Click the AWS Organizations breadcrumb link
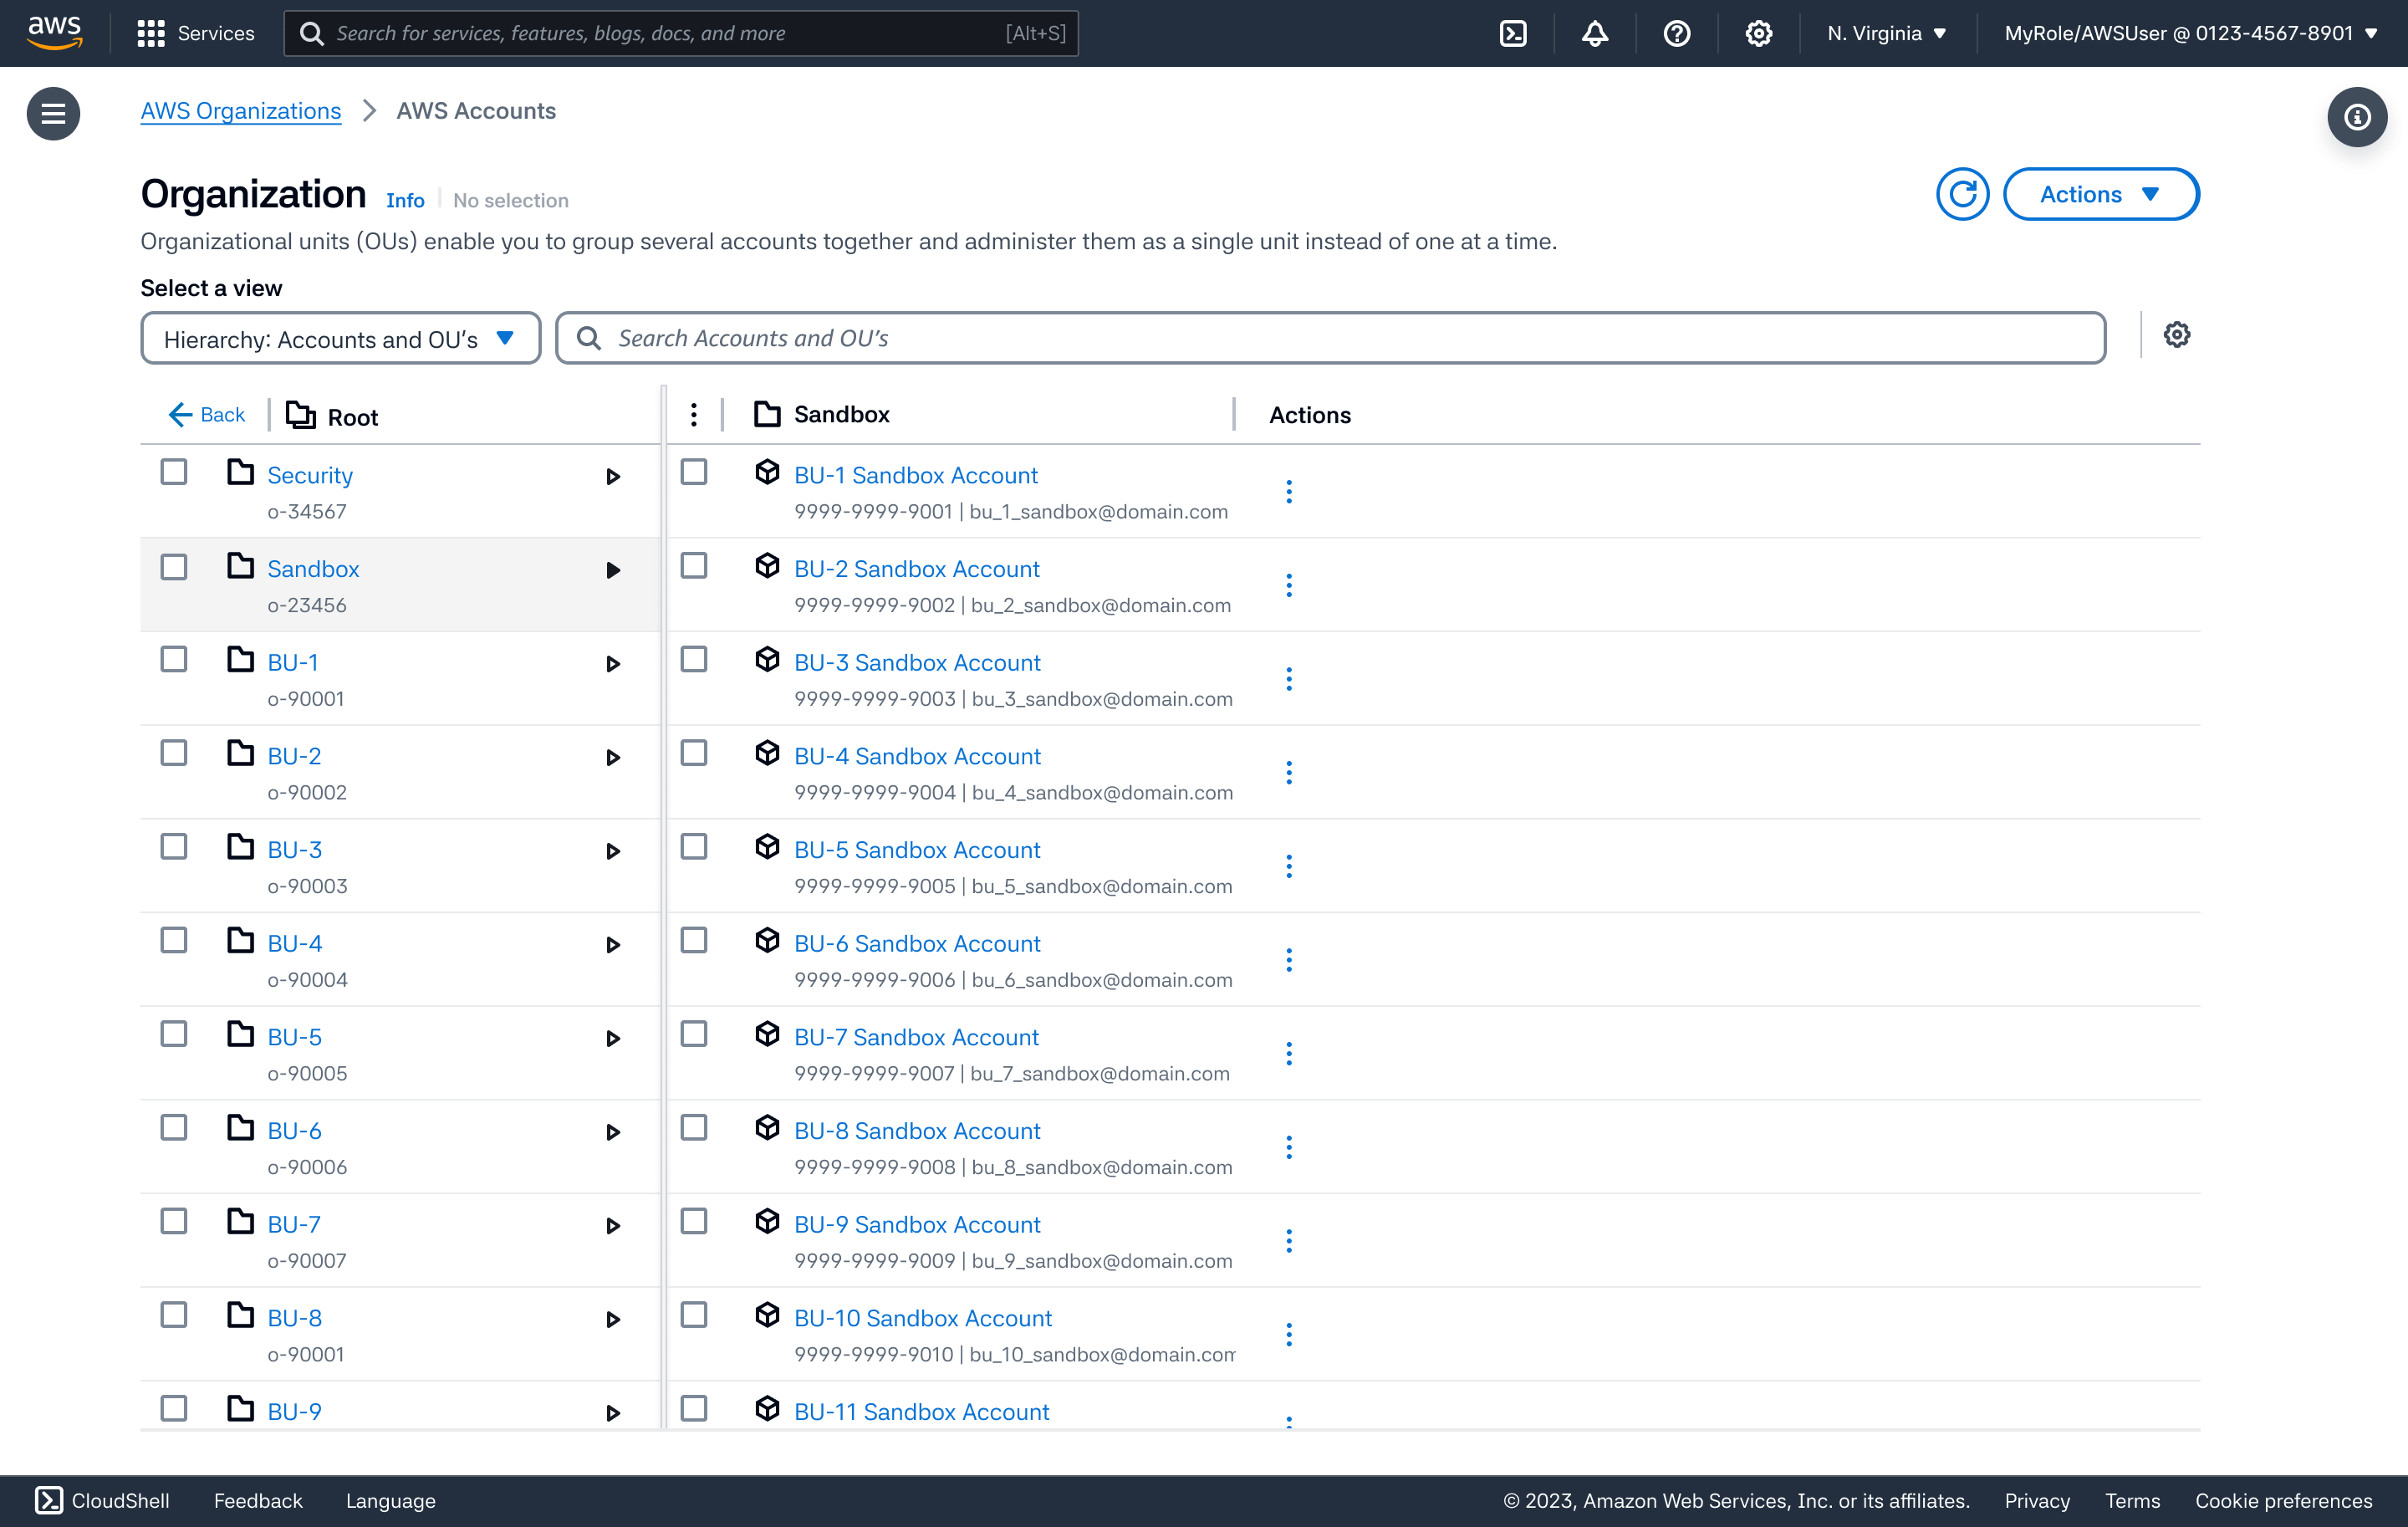 [x=241, y=111]
